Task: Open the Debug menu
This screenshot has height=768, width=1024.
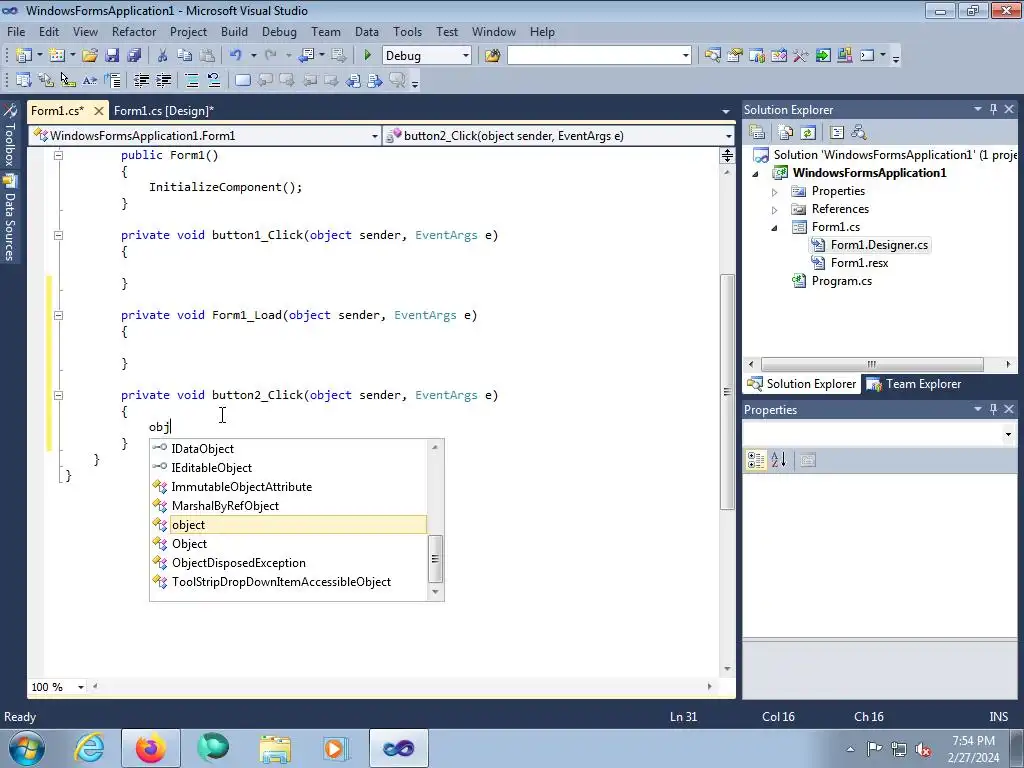Action: (x=279, y=31)
